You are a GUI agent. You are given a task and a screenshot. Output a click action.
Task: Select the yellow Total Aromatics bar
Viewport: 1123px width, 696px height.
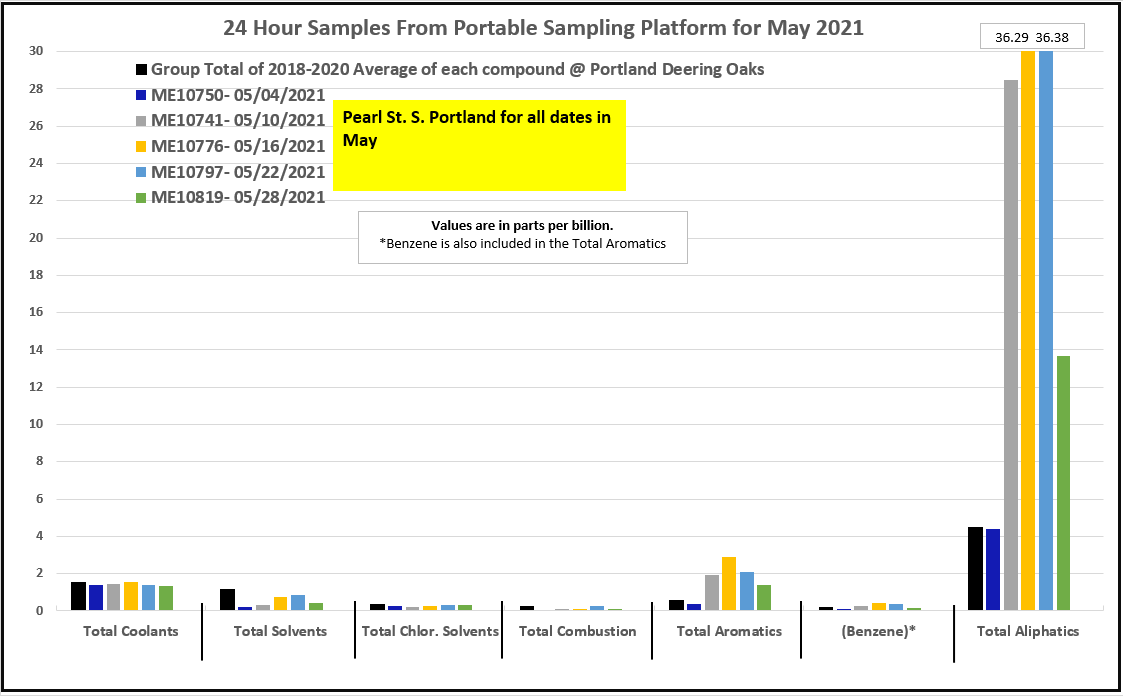click(729, 583)
